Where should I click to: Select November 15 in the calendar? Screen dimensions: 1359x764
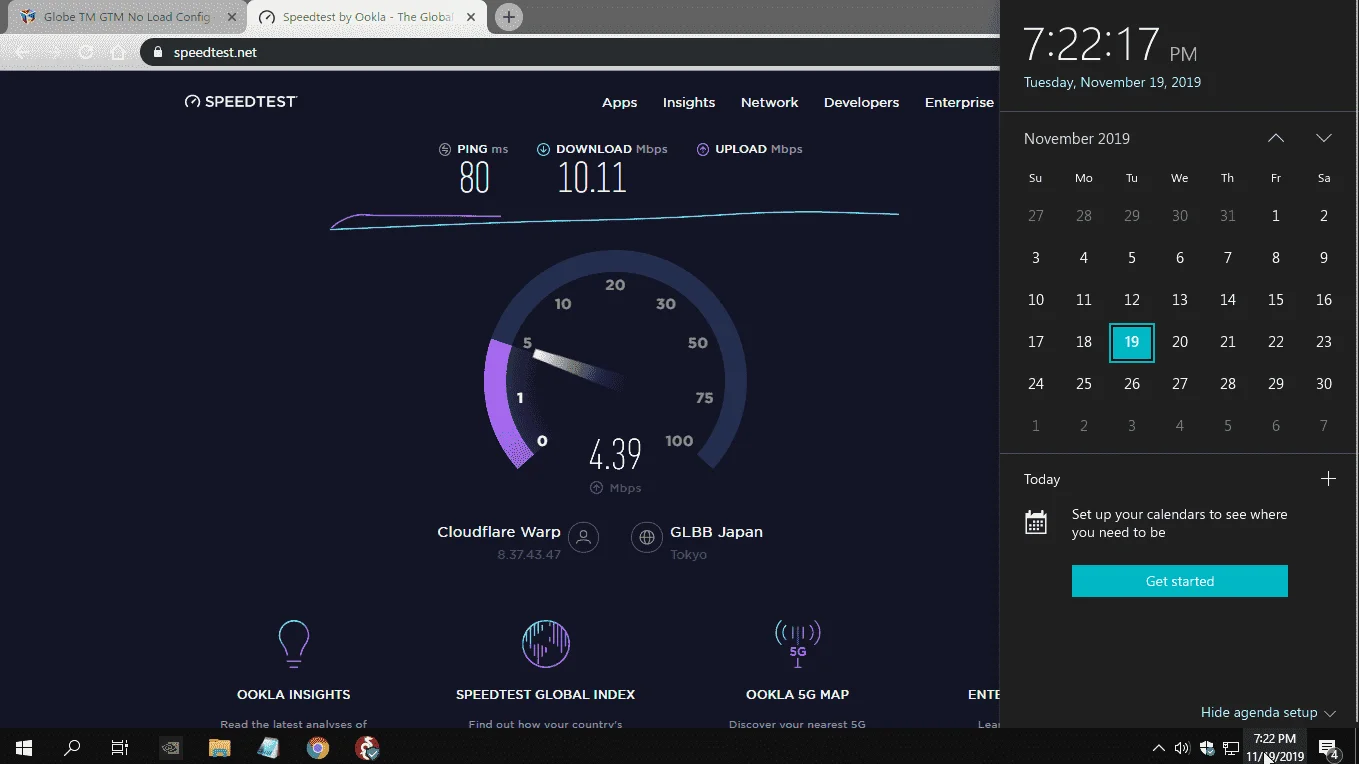pyautogui.click(x=1276, y=300)
